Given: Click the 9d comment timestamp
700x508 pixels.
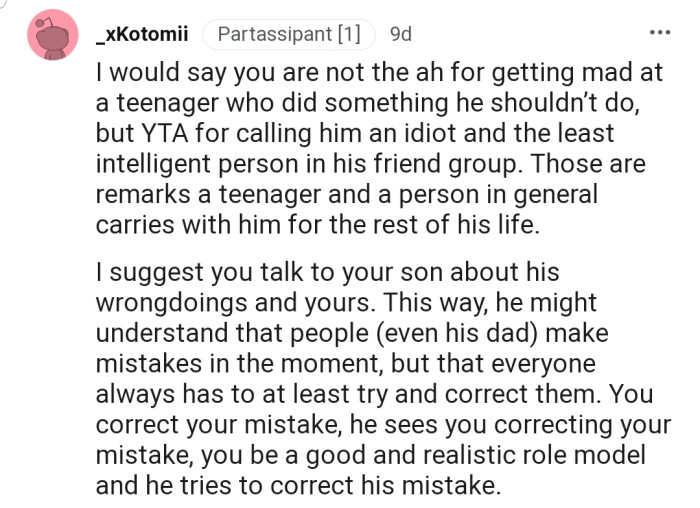Looking at the screenshot, I should pos(400,35).
